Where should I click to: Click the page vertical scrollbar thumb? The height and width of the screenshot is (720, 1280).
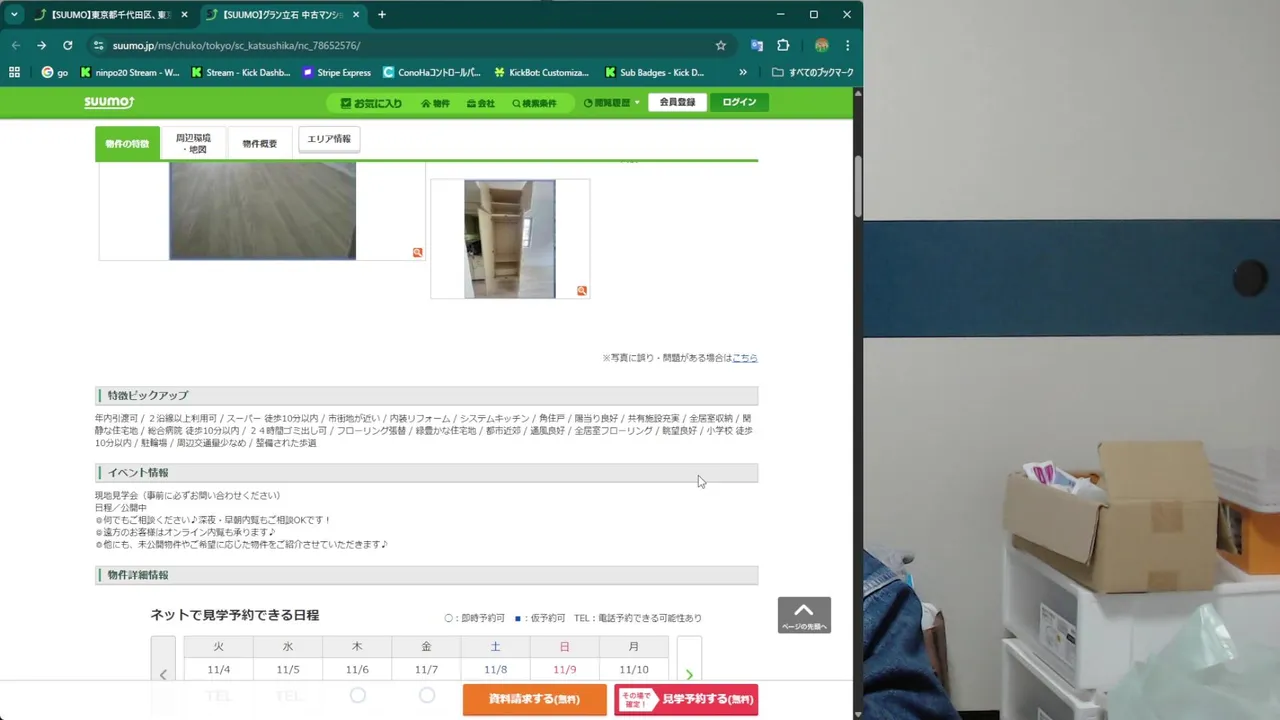coord(858,187)
